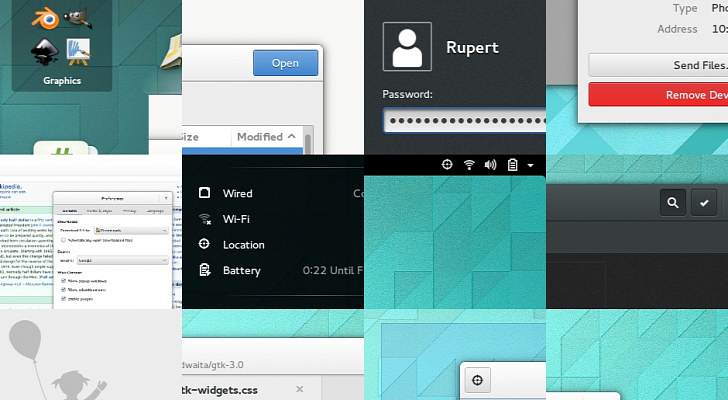Click the location icon in the top bar
The height and width of the screenshot is (400, 728).
click(443, 165)
